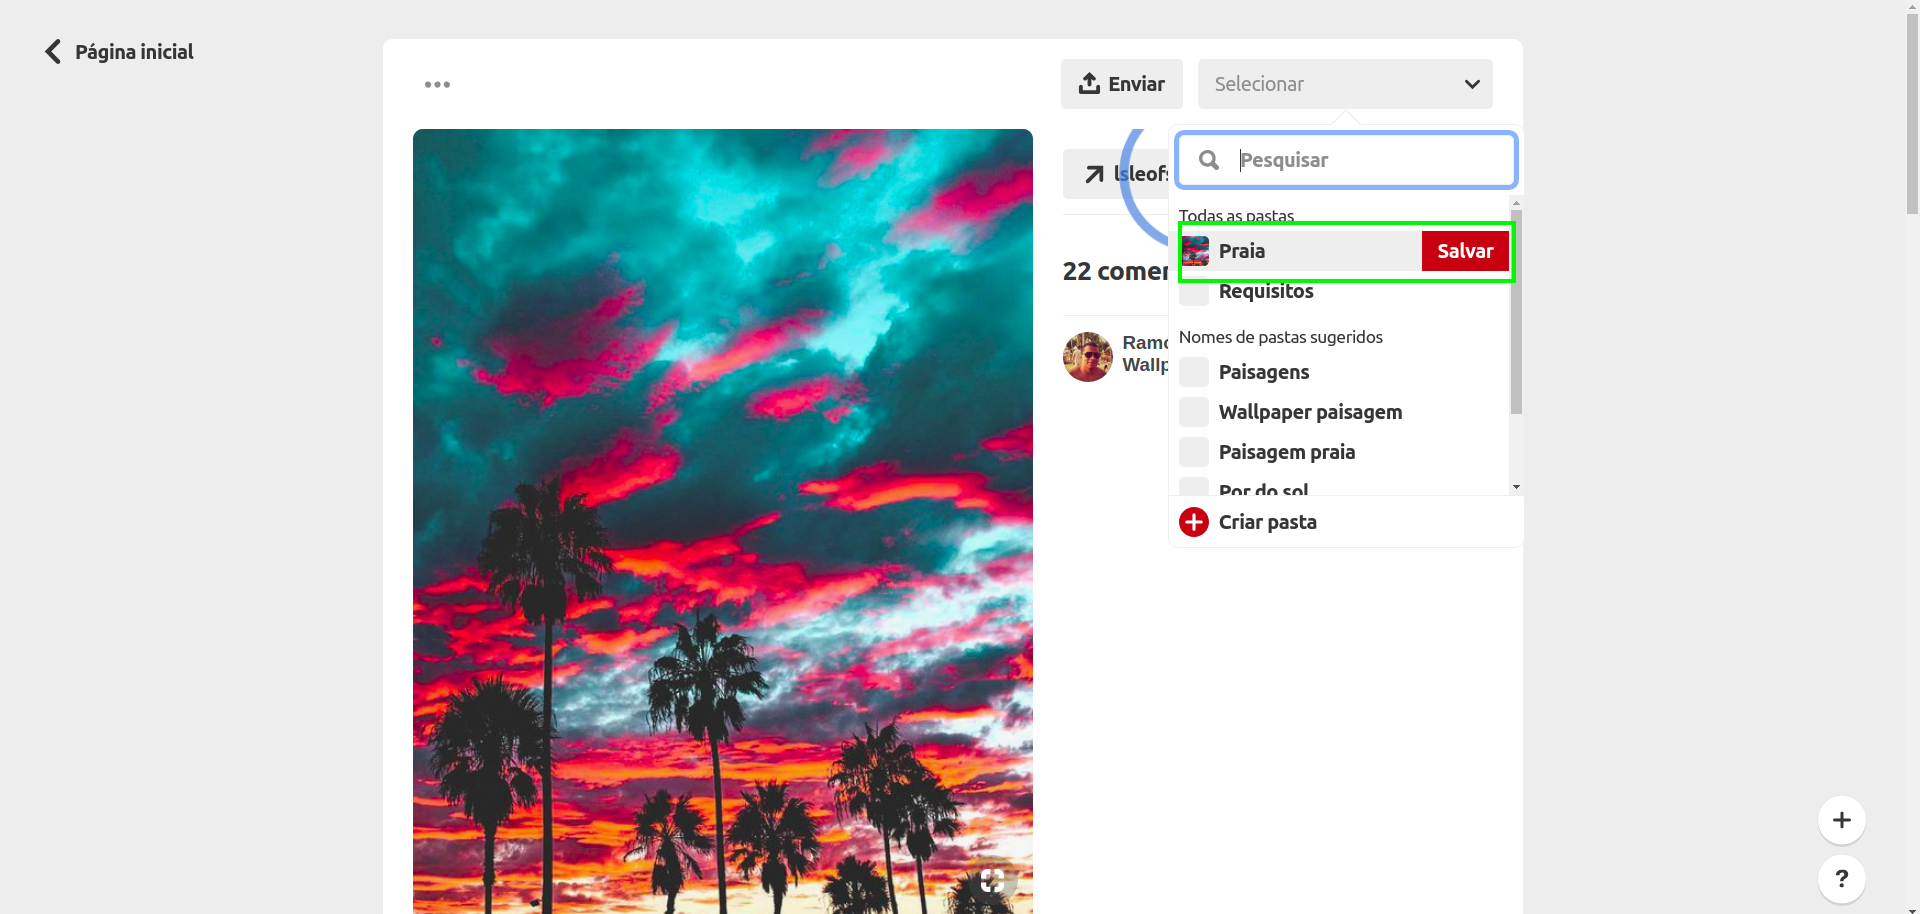
Task: Open the Selecionar board dropdown
Action: click(1344, 84)
